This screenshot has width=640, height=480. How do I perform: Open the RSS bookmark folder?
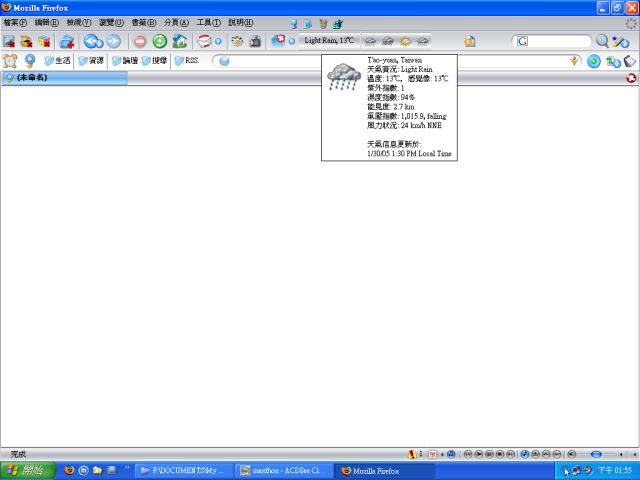(187, 61)
